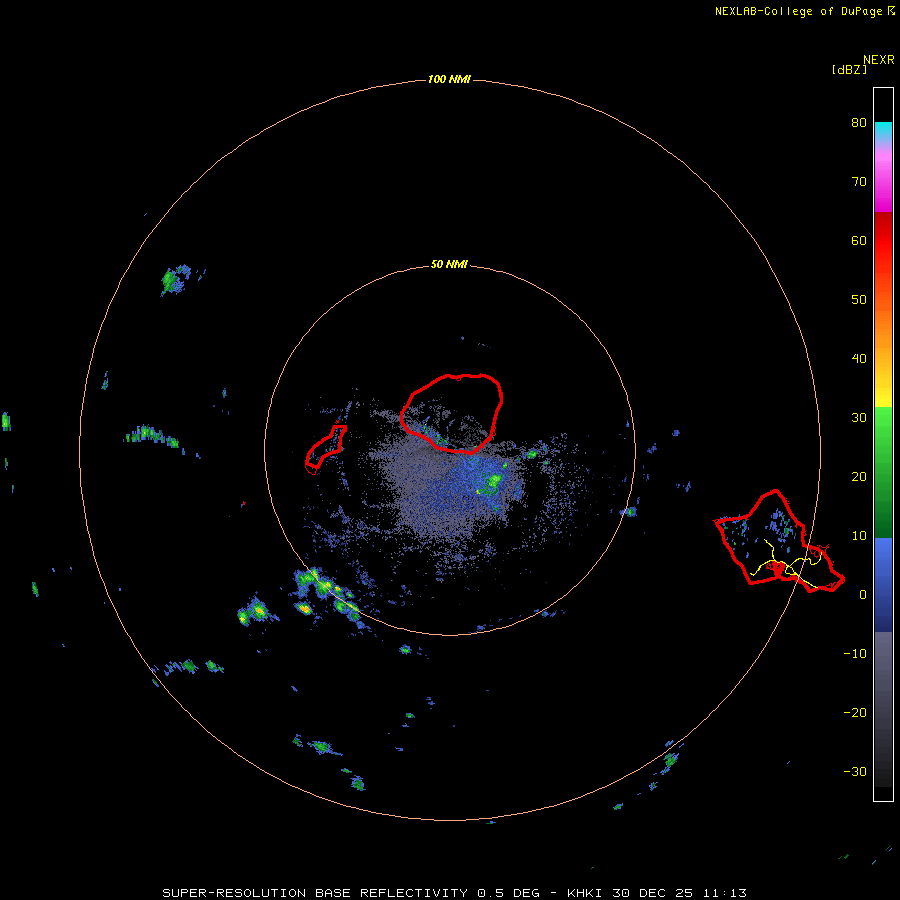This screenshot has height=900, width=900.
Task: Click the 50 NMI range ring label
Action: coord(449,265)
